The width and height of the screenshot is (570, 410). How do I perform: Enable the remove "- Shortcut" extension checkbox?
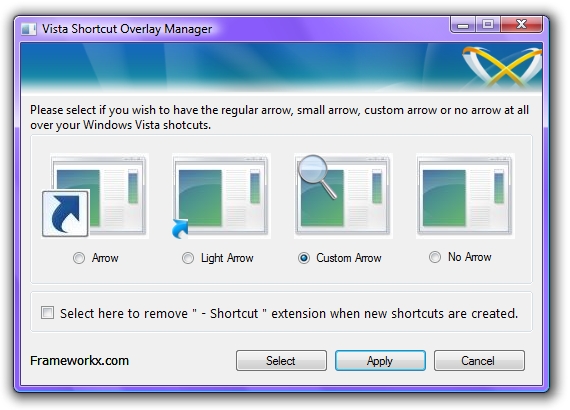[48, 313]
